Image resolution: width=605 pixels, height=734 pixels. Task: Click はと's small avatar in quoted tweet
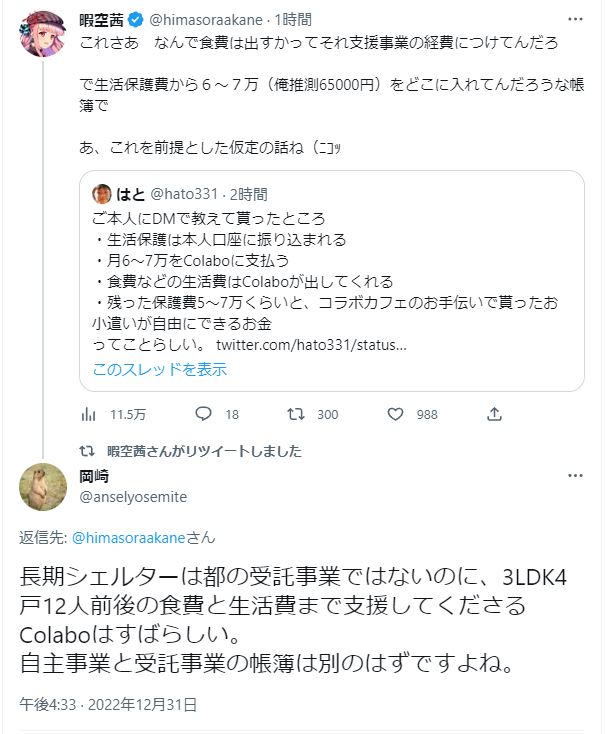[101, 194]
